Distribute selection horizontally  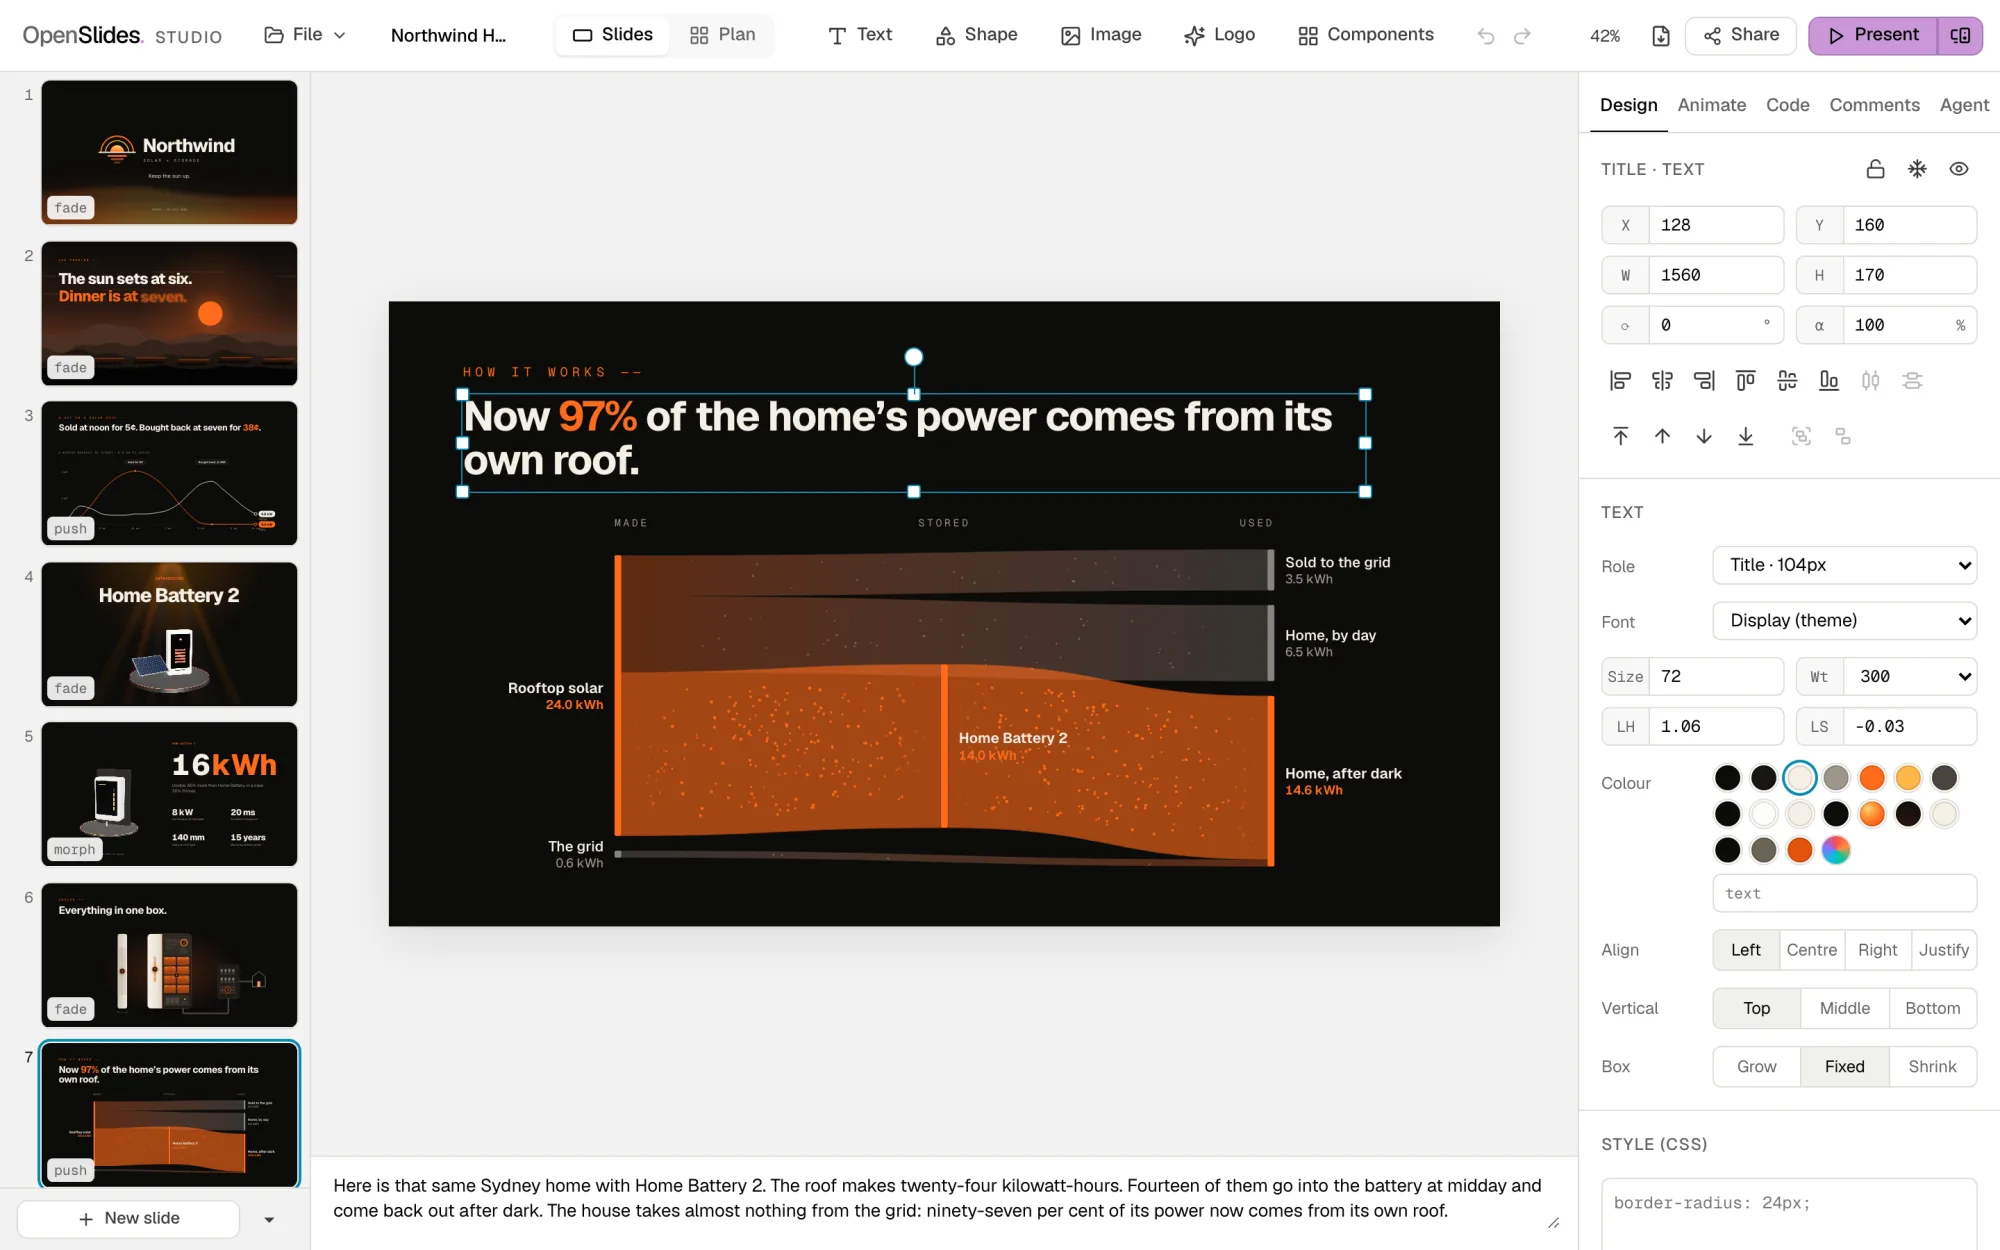click(1870, 380)
